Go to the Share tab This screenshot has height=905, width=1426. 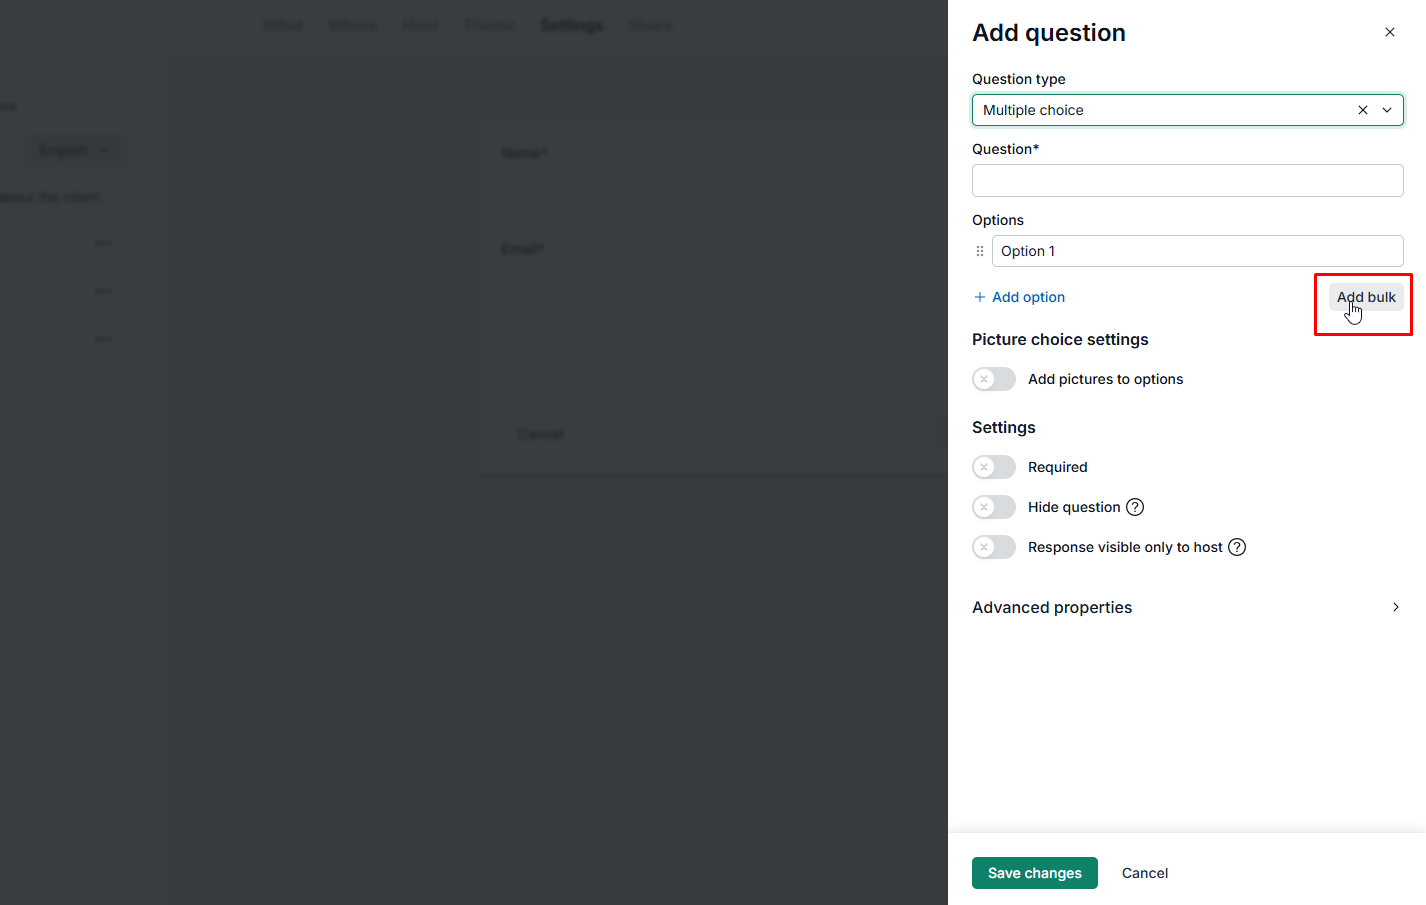[650, 25]
